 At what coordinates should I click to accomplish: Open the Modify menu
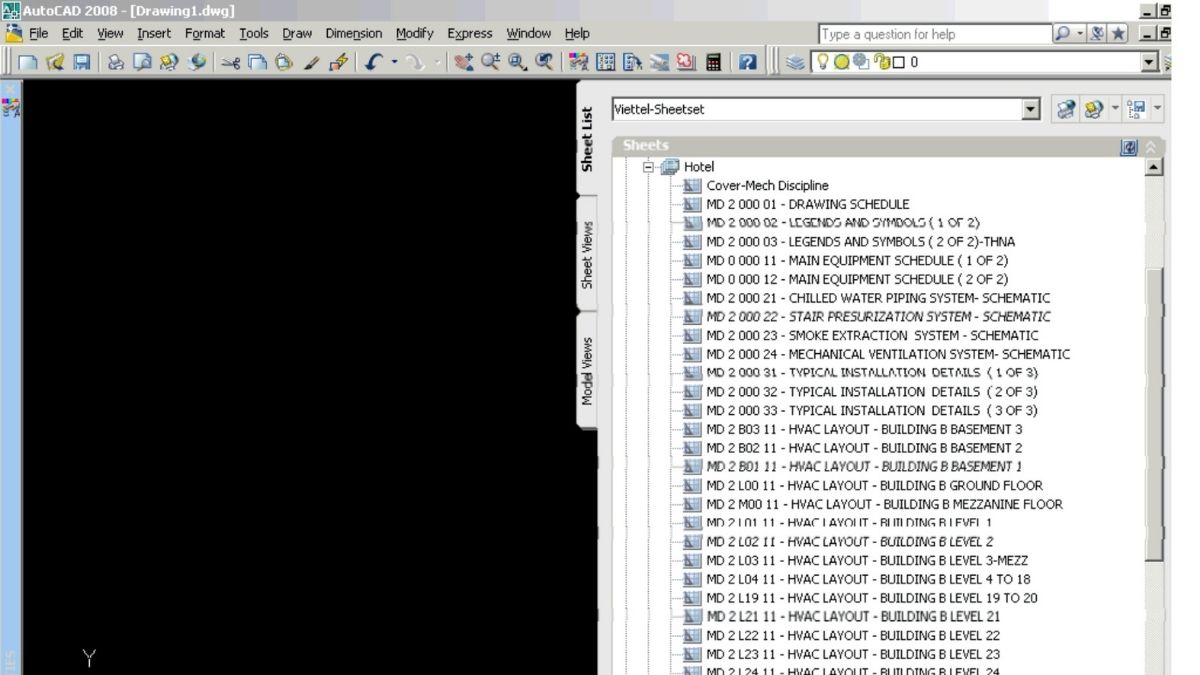[x=414, y=33]
